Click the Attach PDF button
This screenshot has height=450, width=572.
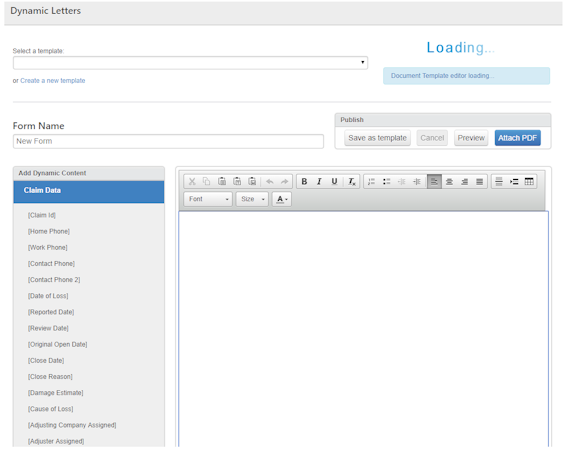pos(517,138)
